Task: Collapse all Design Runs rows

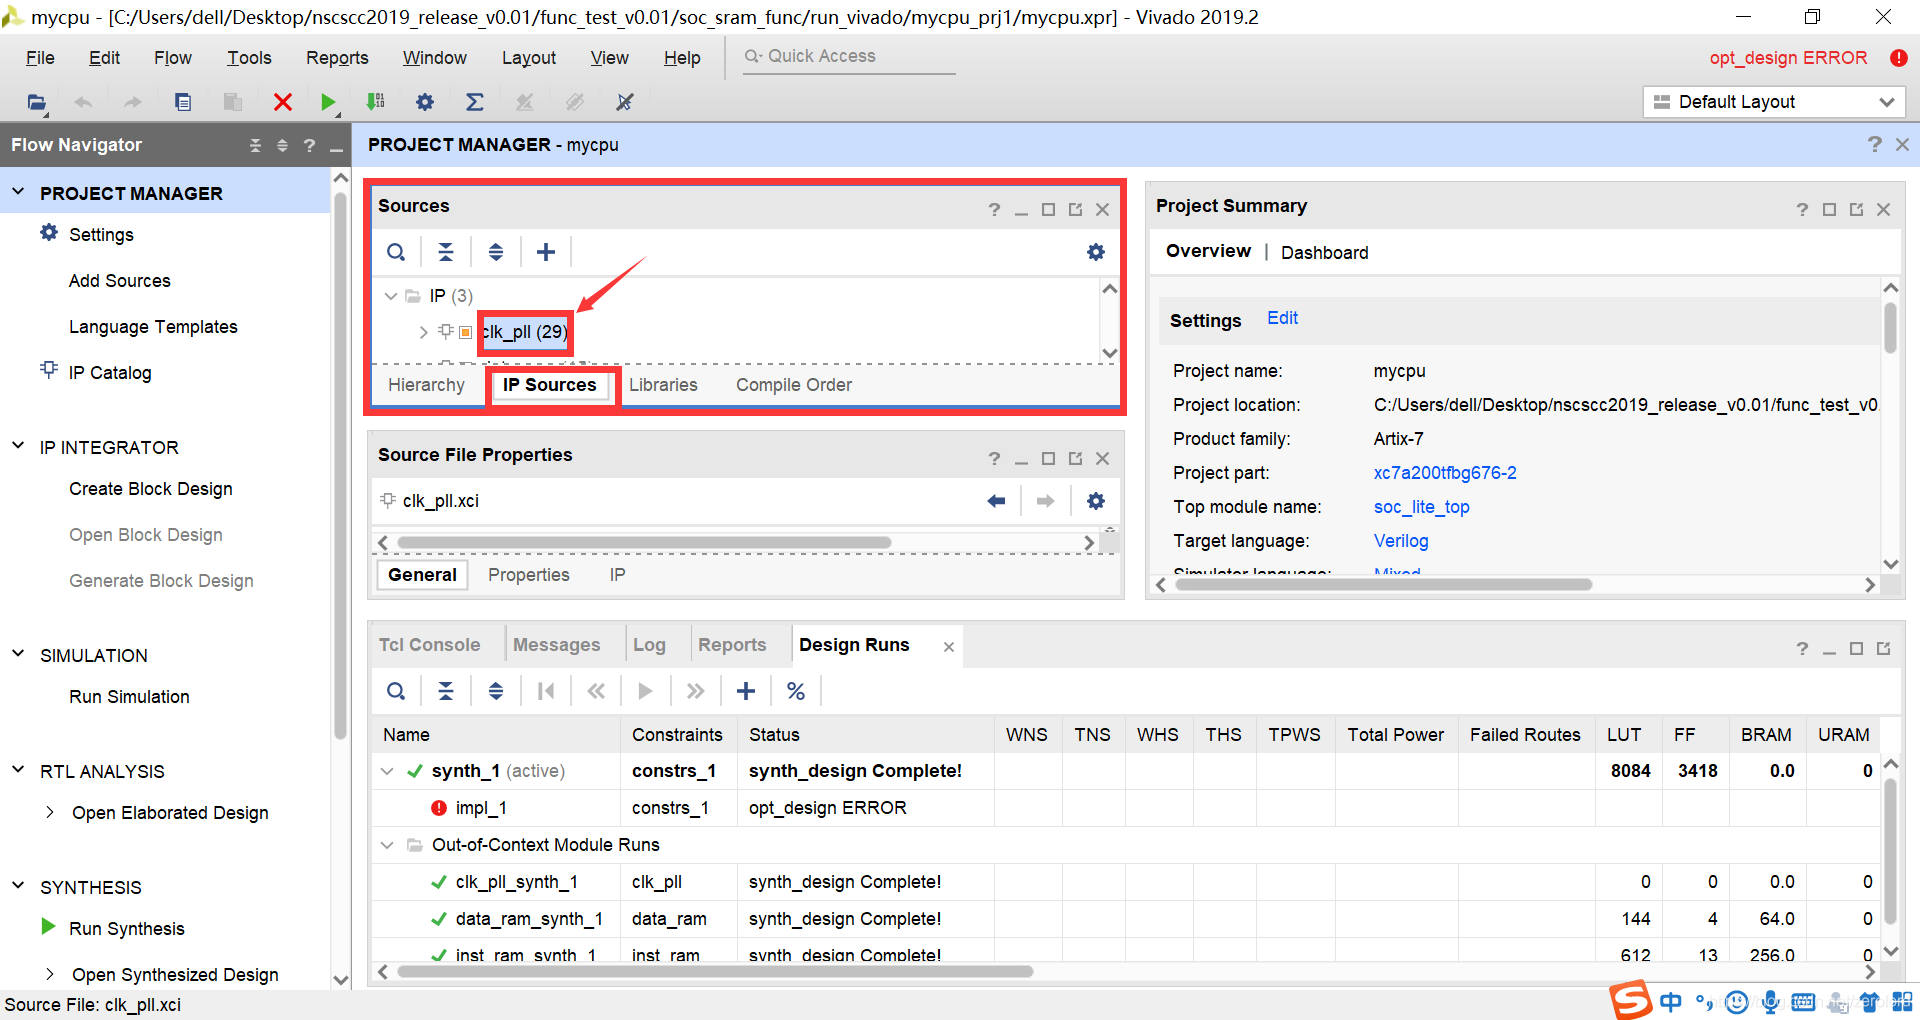Action: pyautogui.click(x=446, y=691)
